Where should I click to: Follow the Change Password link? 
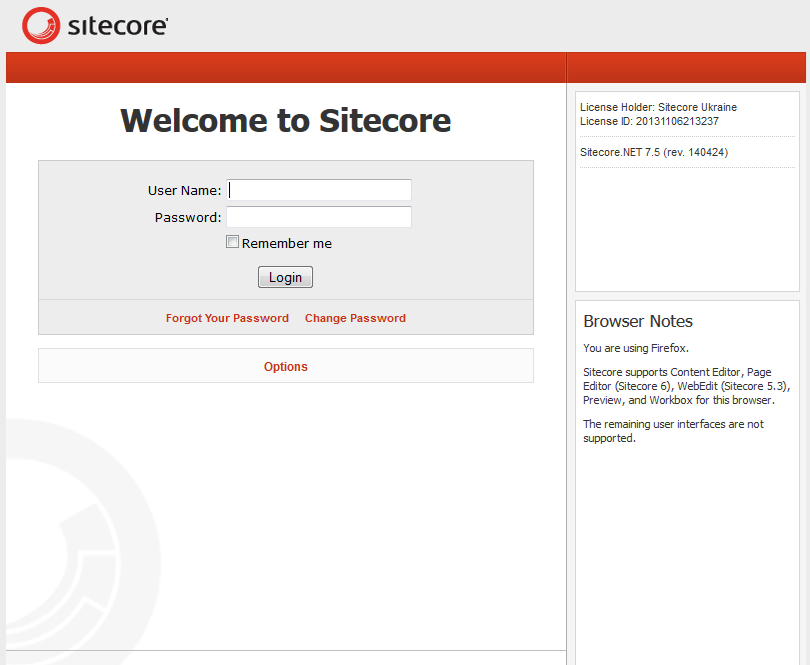point(355,318)
